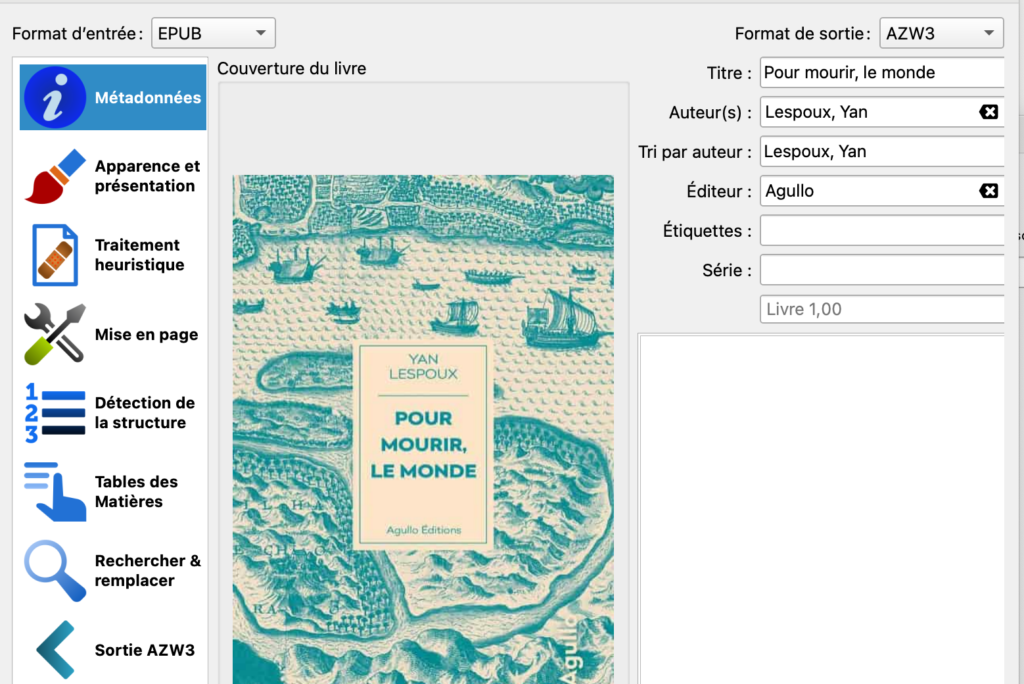This screenshot has width=1024, height=684.
Task: Click the book cover image preview
Action: click(x=423, y=429)
